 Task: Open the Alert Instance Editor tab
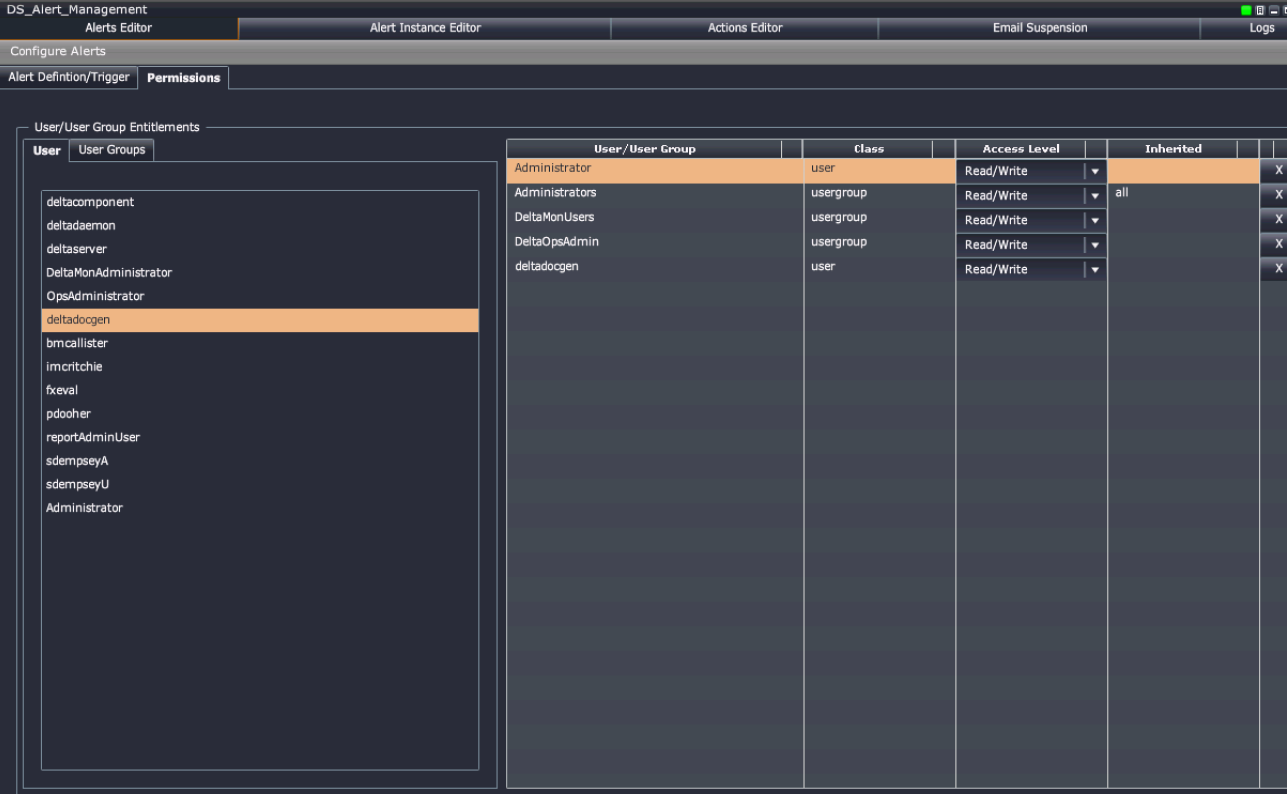[x=425, y=28]
